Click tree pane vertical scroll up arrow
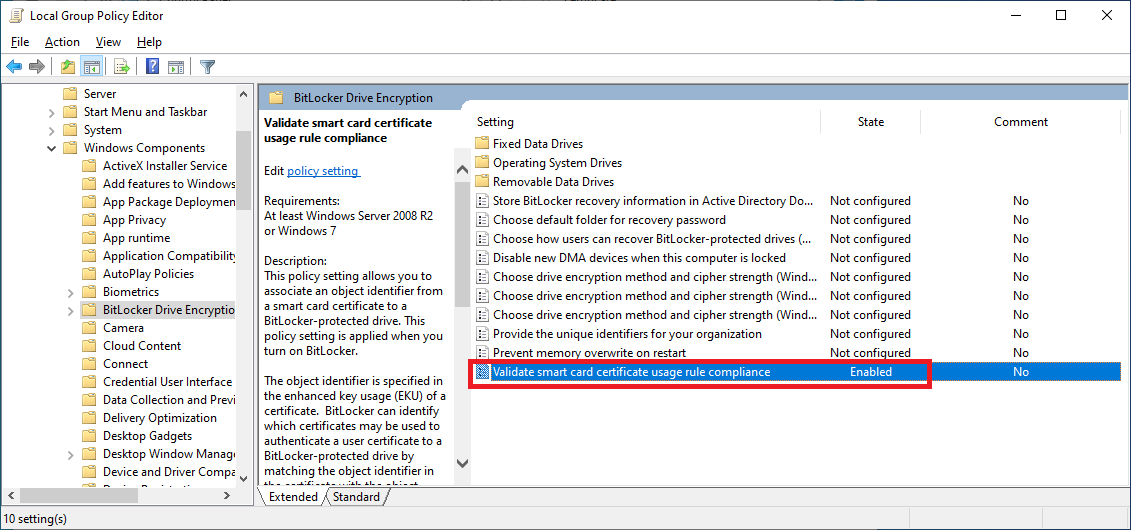 244,93
